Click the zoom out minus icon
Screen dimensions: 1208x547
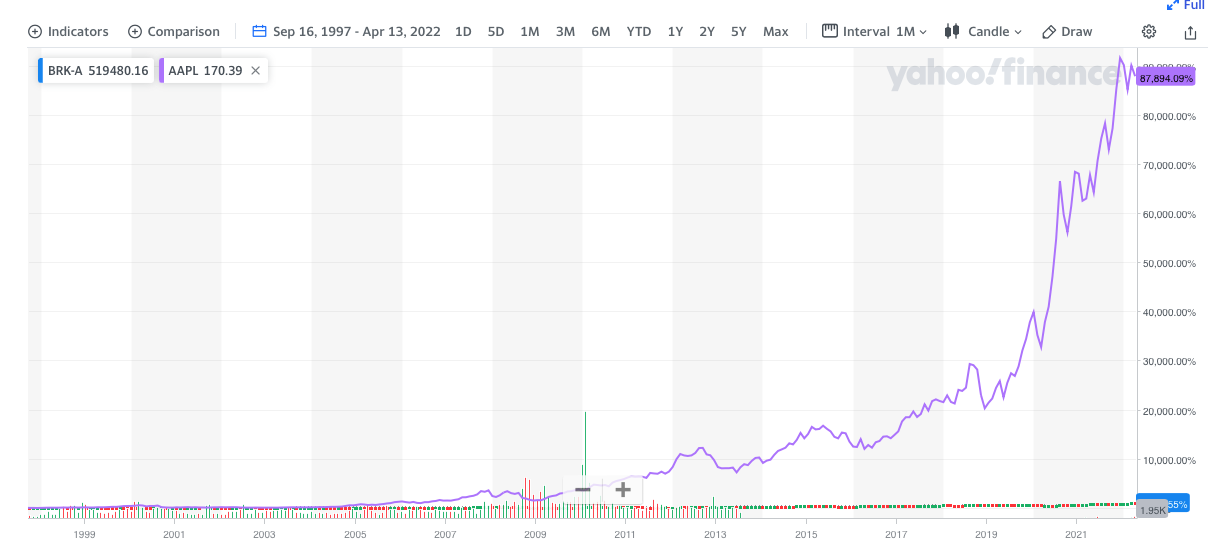(582, 489)
